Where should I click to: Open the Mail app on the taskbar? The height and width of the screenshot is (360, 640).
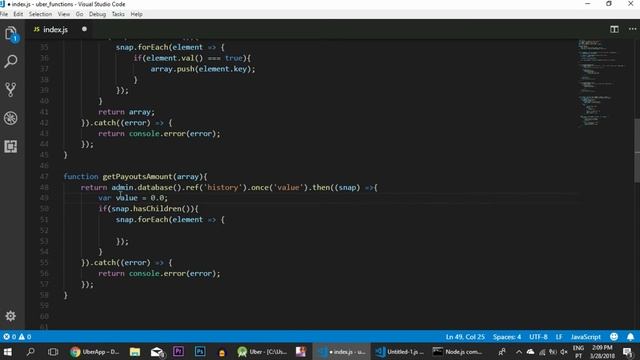(x=157, y=351)
